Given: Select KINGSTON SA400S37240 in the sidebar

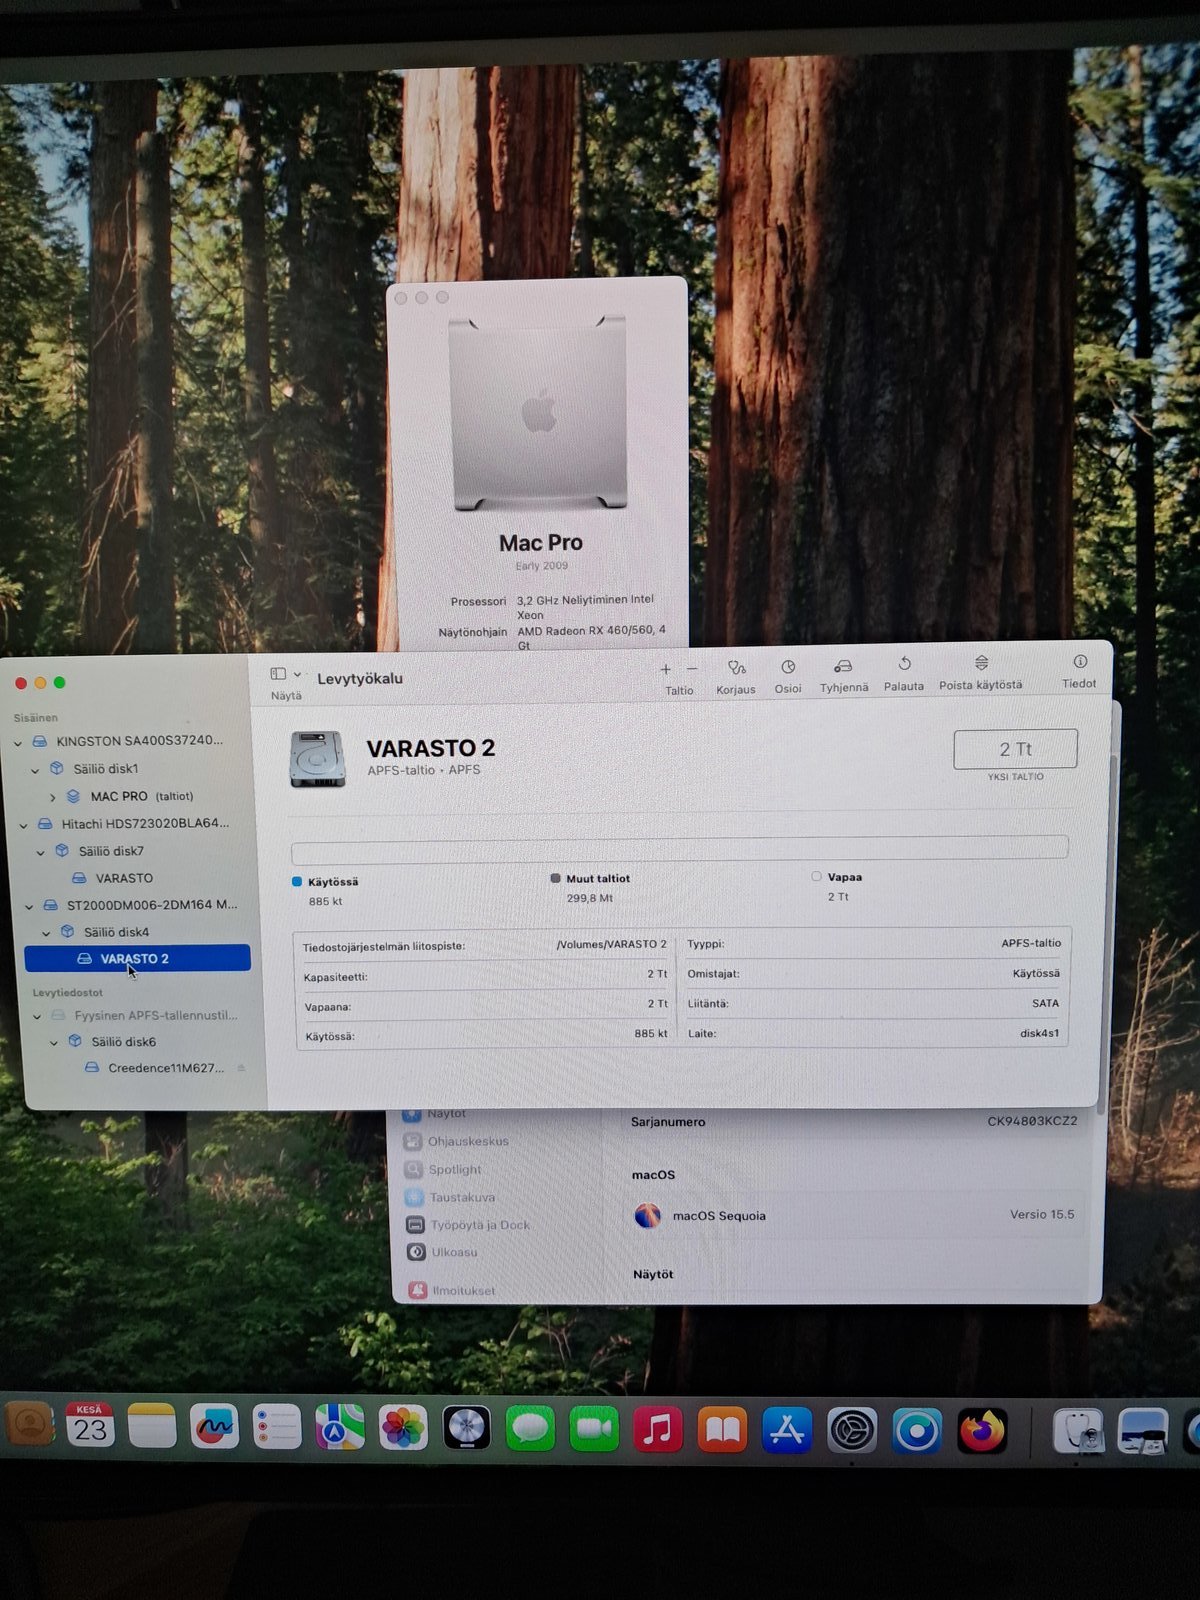Looking at the screenshot, I should [139, 741].
